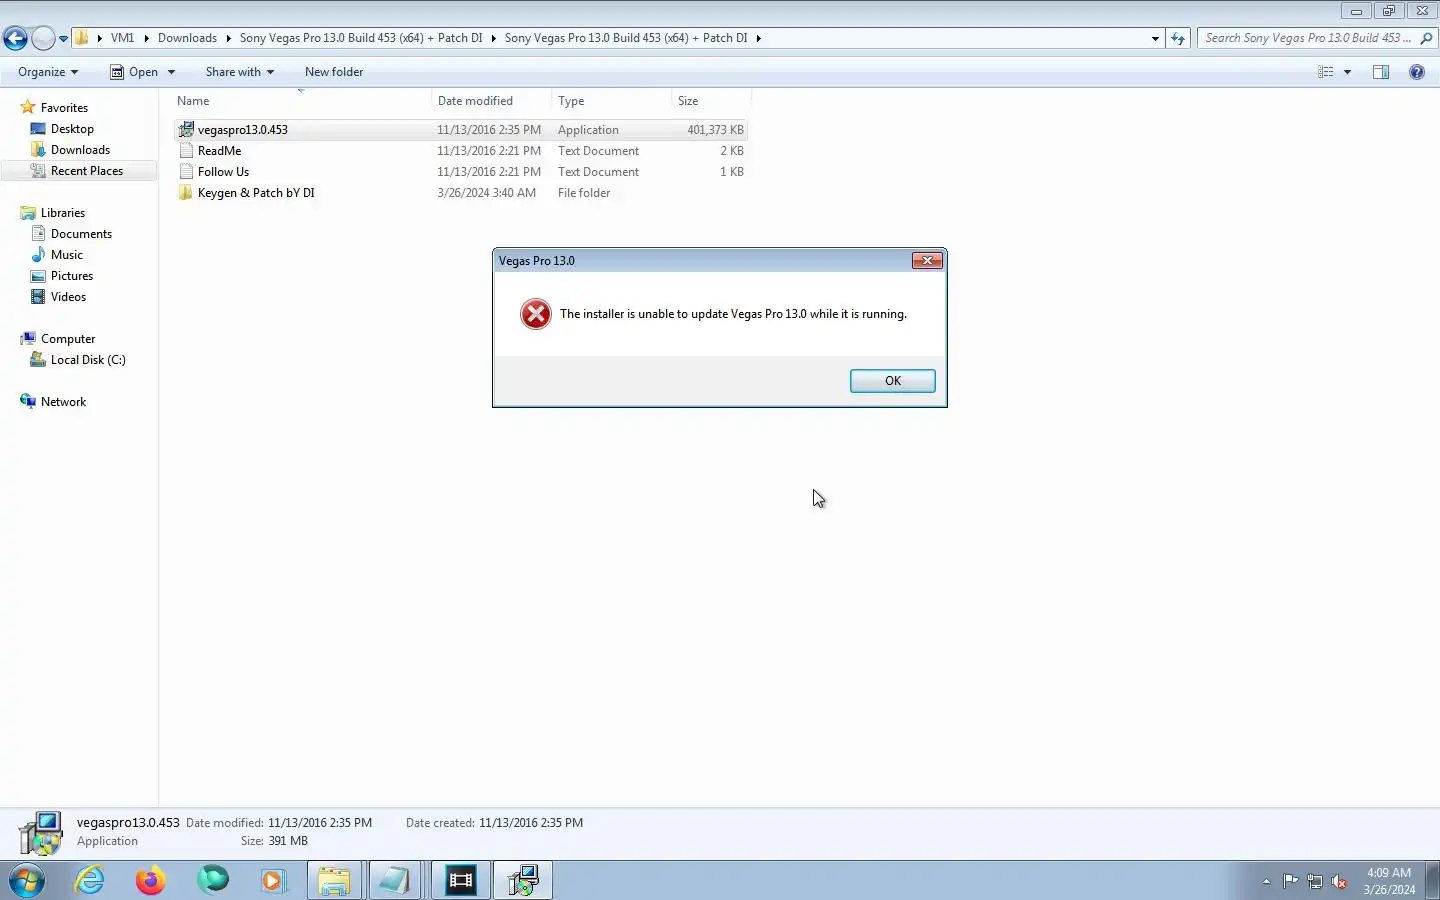Click VM1 in the address breadcrumb
The width and height of the screenshot is (1440, 900).
(122, 38)
